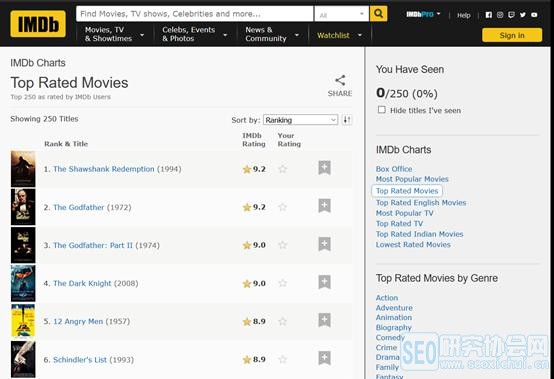The image size is (554, 379).
Task: Expand Movies, TV & Showtimes menu
Action: tap(114, 34)
